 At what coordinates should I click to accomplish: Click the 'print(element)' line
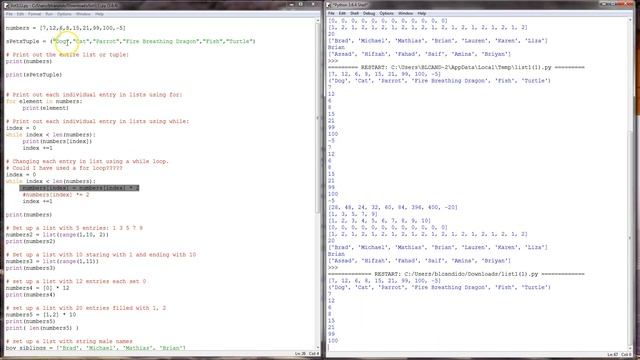45,108
